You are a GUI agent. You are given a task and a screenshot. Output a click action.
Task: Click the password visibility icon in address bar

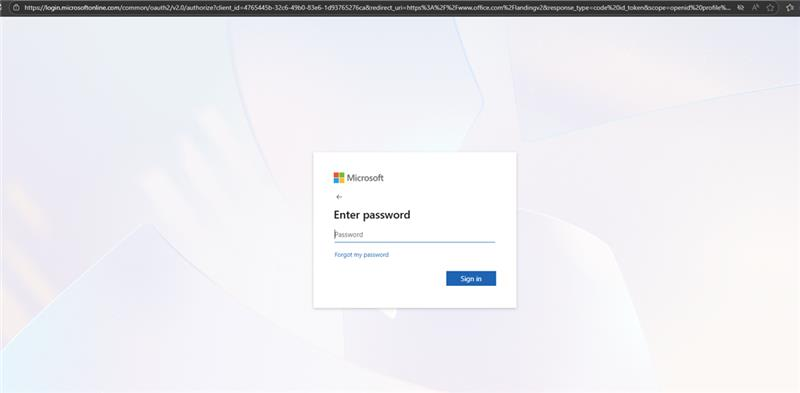pyautogui.click(x=740, y=8)
